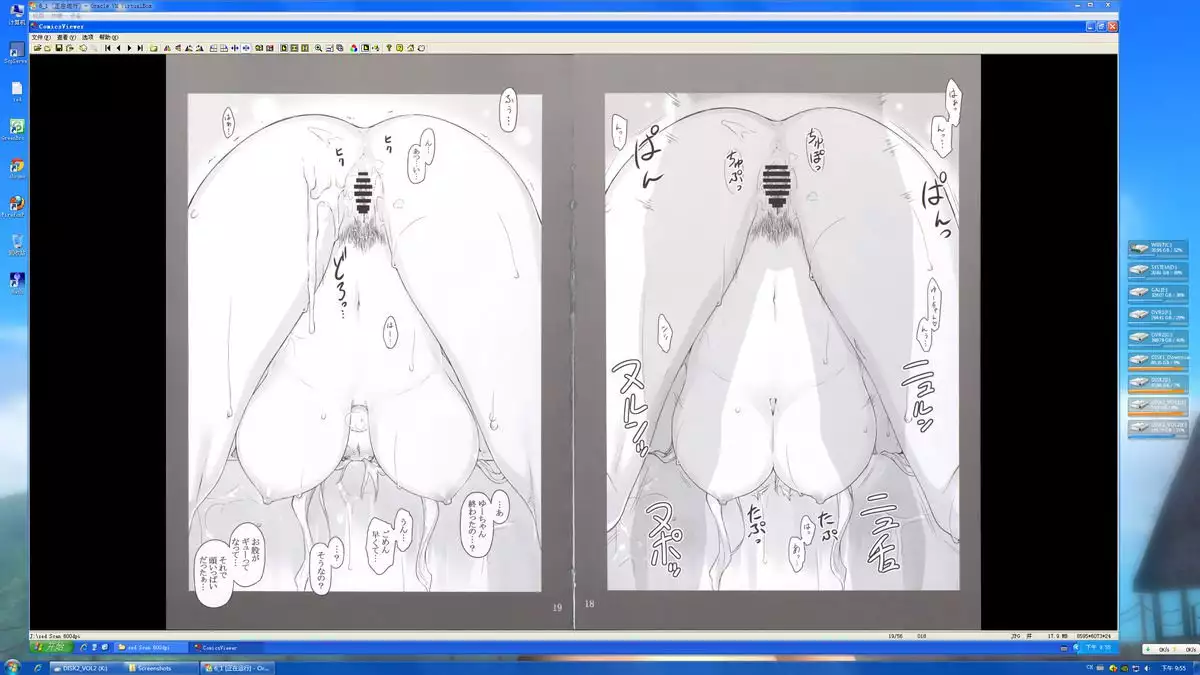Click the save diskette icon in the toolbar
Viewport: 1200px width, 675px height.
click(x=59, y=47)
